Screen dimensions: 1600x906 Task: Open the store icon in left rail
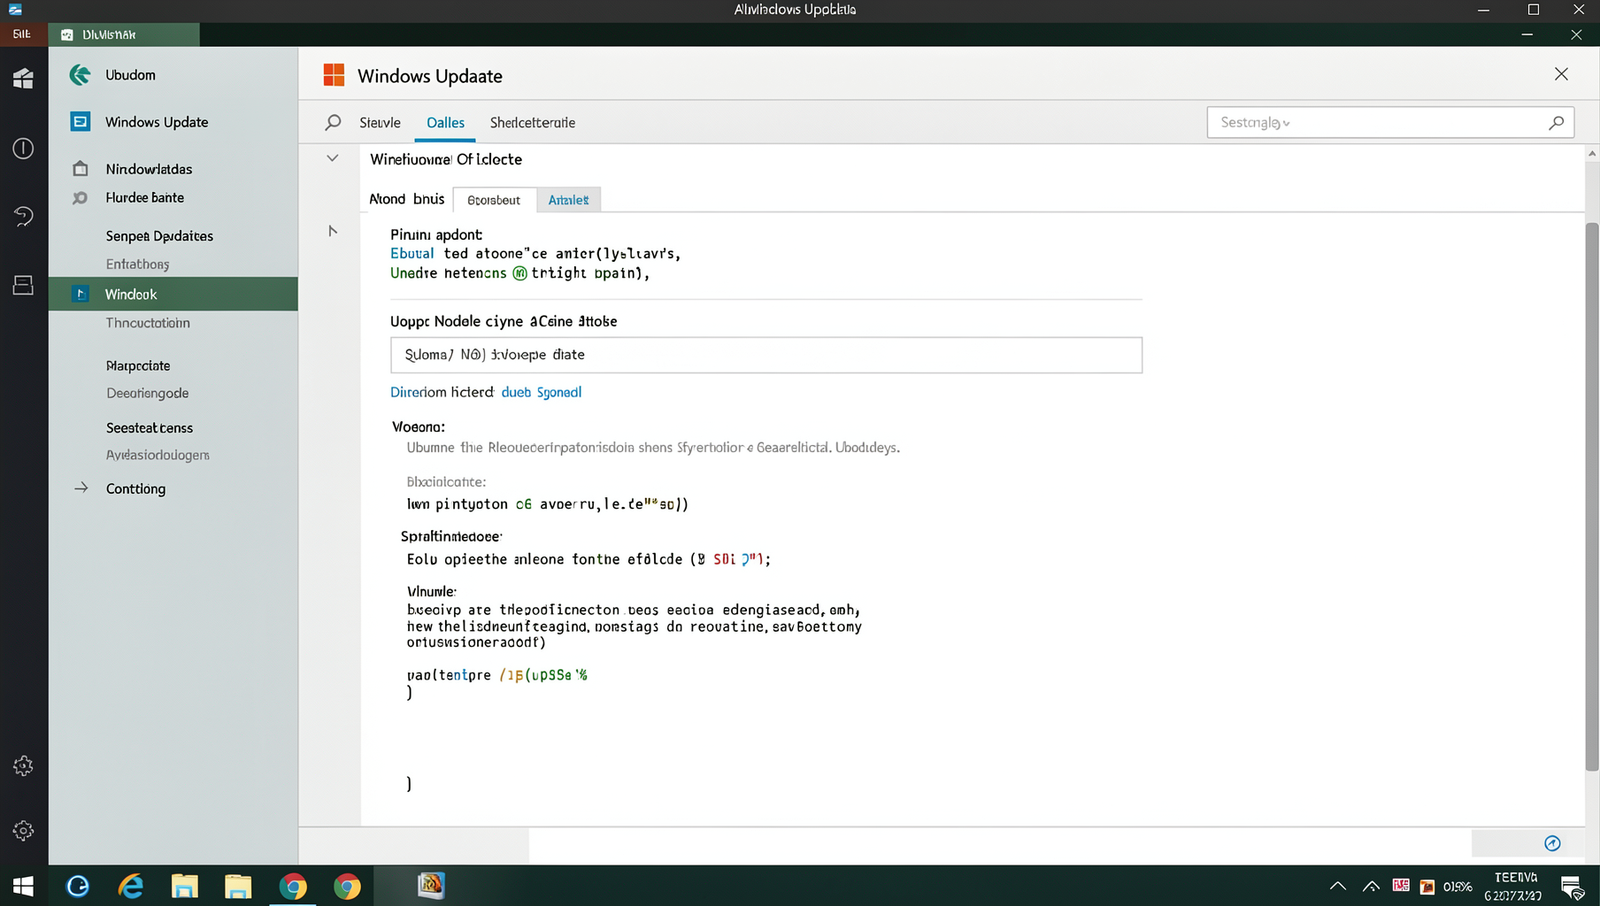pyautogui.click(x=23, y=79)
